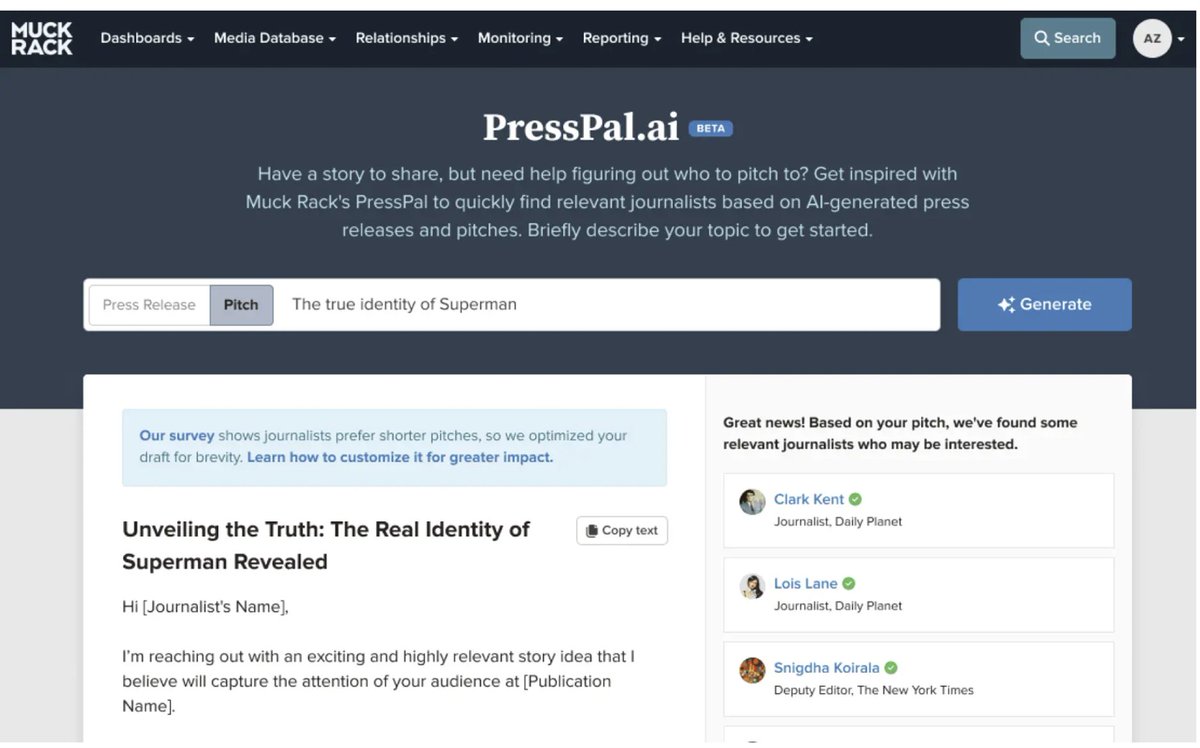Click Lois Lane's profile photo
1200x748 pixels.
coord(752,587)
